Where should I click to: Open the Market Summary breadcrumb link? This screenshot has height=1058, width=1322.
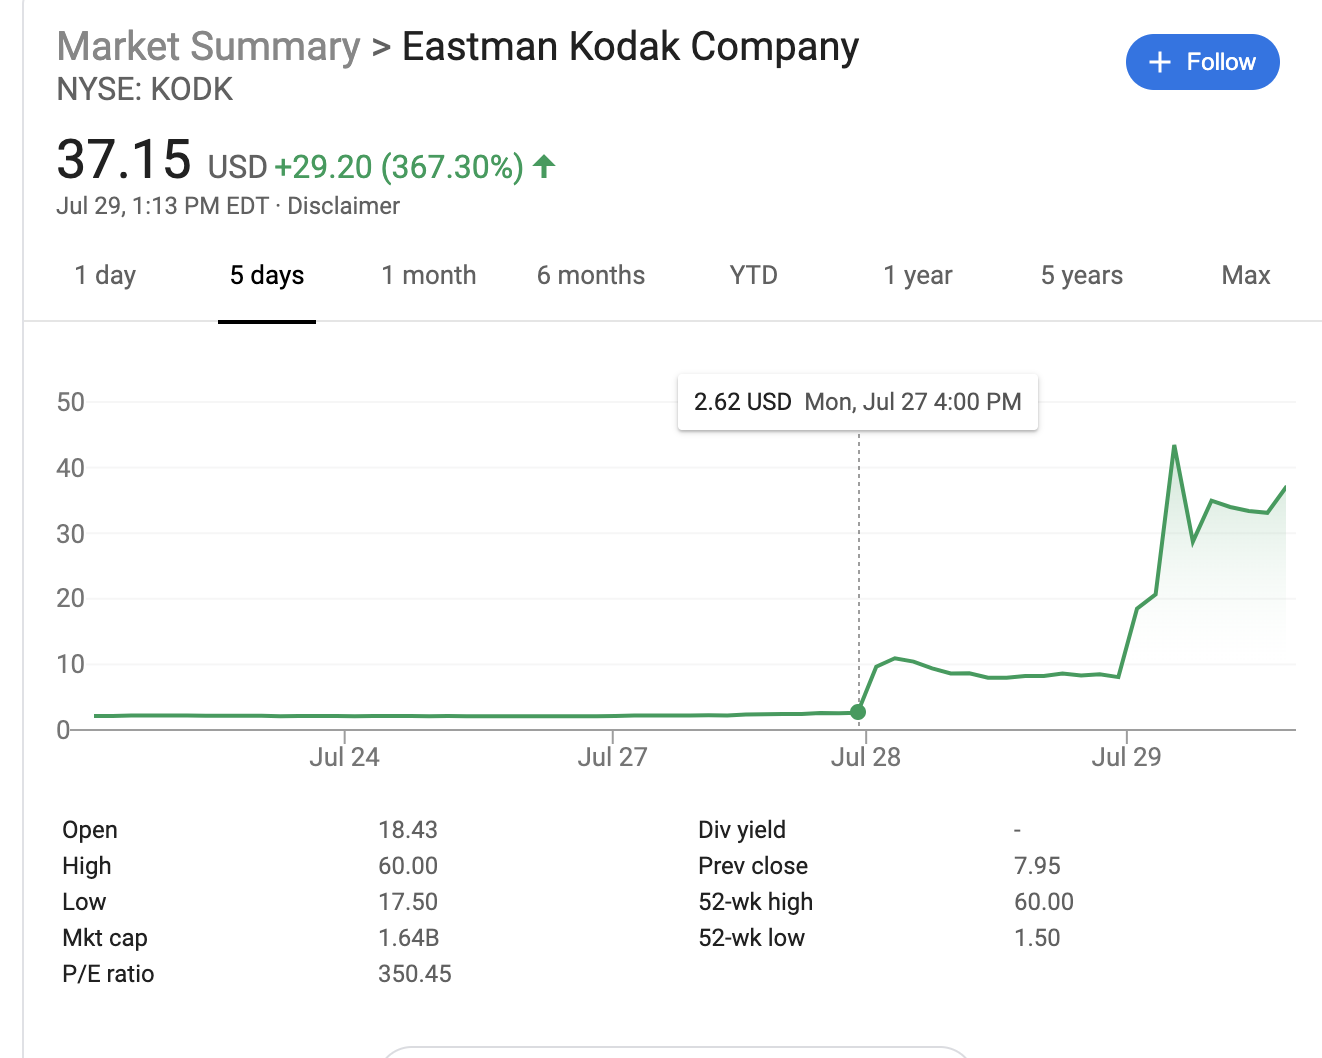tap(208, 47)
